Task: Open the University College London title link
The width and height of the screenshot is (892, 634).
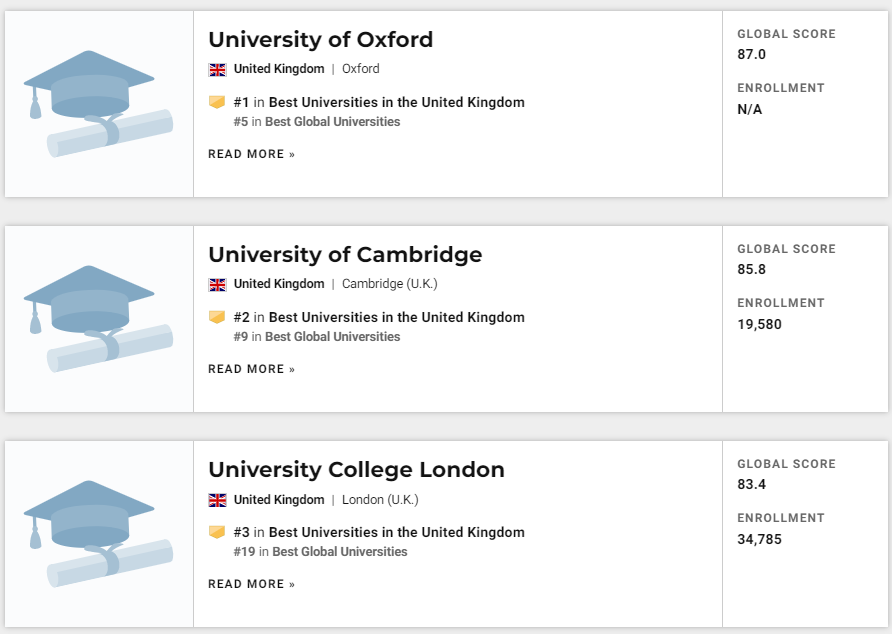Action: click(356, 470)
